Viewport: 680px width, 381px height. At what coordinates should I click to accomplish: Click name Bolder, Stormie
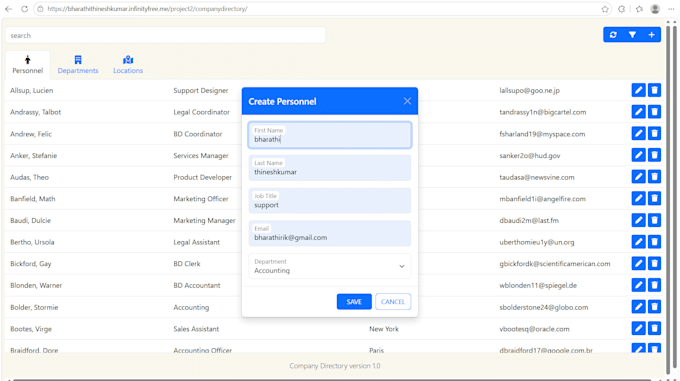[x=34, y=307]
